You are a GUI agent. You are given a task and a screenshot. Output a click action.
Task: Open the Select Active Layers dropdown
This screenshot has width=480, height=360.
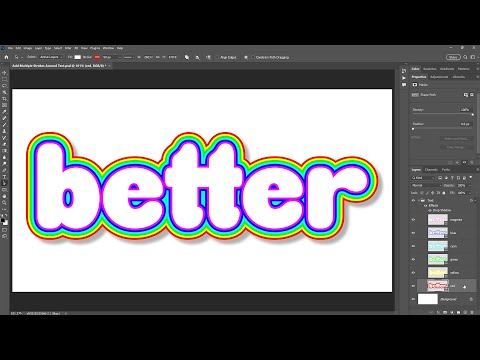(51, 57)
